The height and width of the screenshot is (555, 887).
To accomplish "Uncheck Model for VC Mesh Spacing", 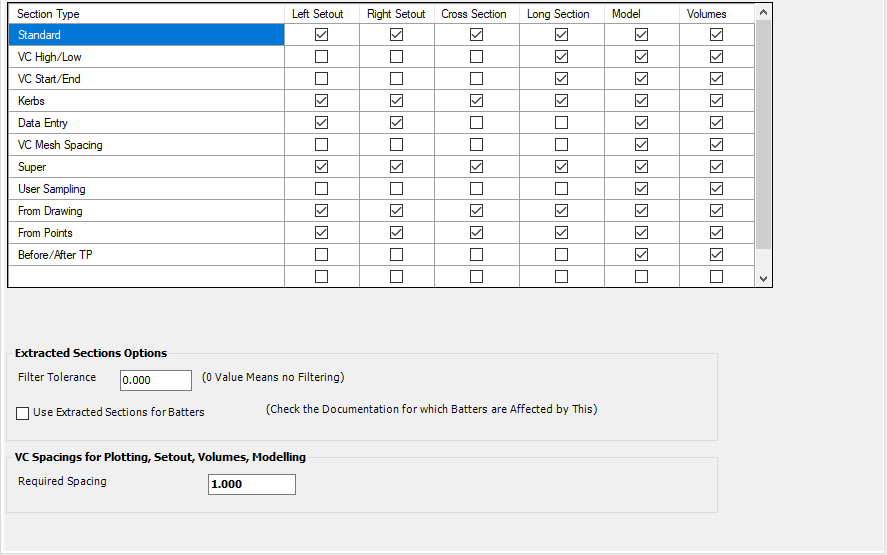I will (x=641, y=145).
